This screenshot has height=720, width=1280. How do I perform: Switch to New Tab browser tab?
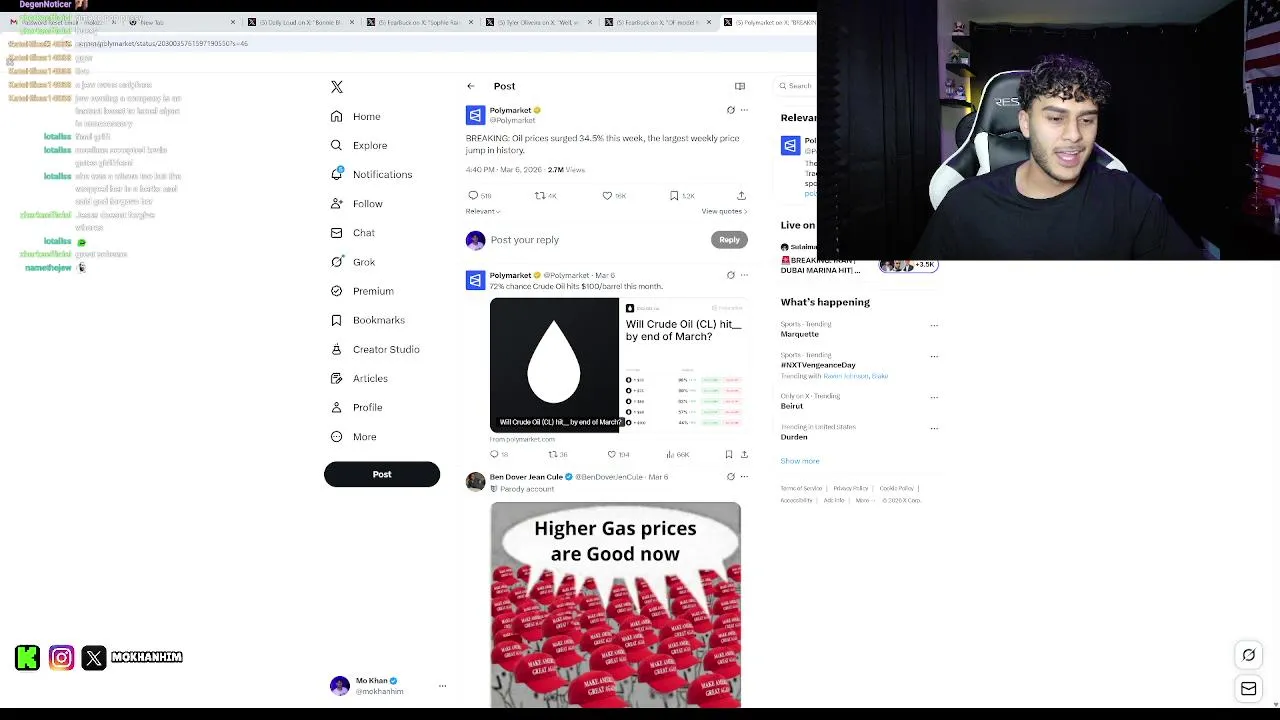point(180,22)
